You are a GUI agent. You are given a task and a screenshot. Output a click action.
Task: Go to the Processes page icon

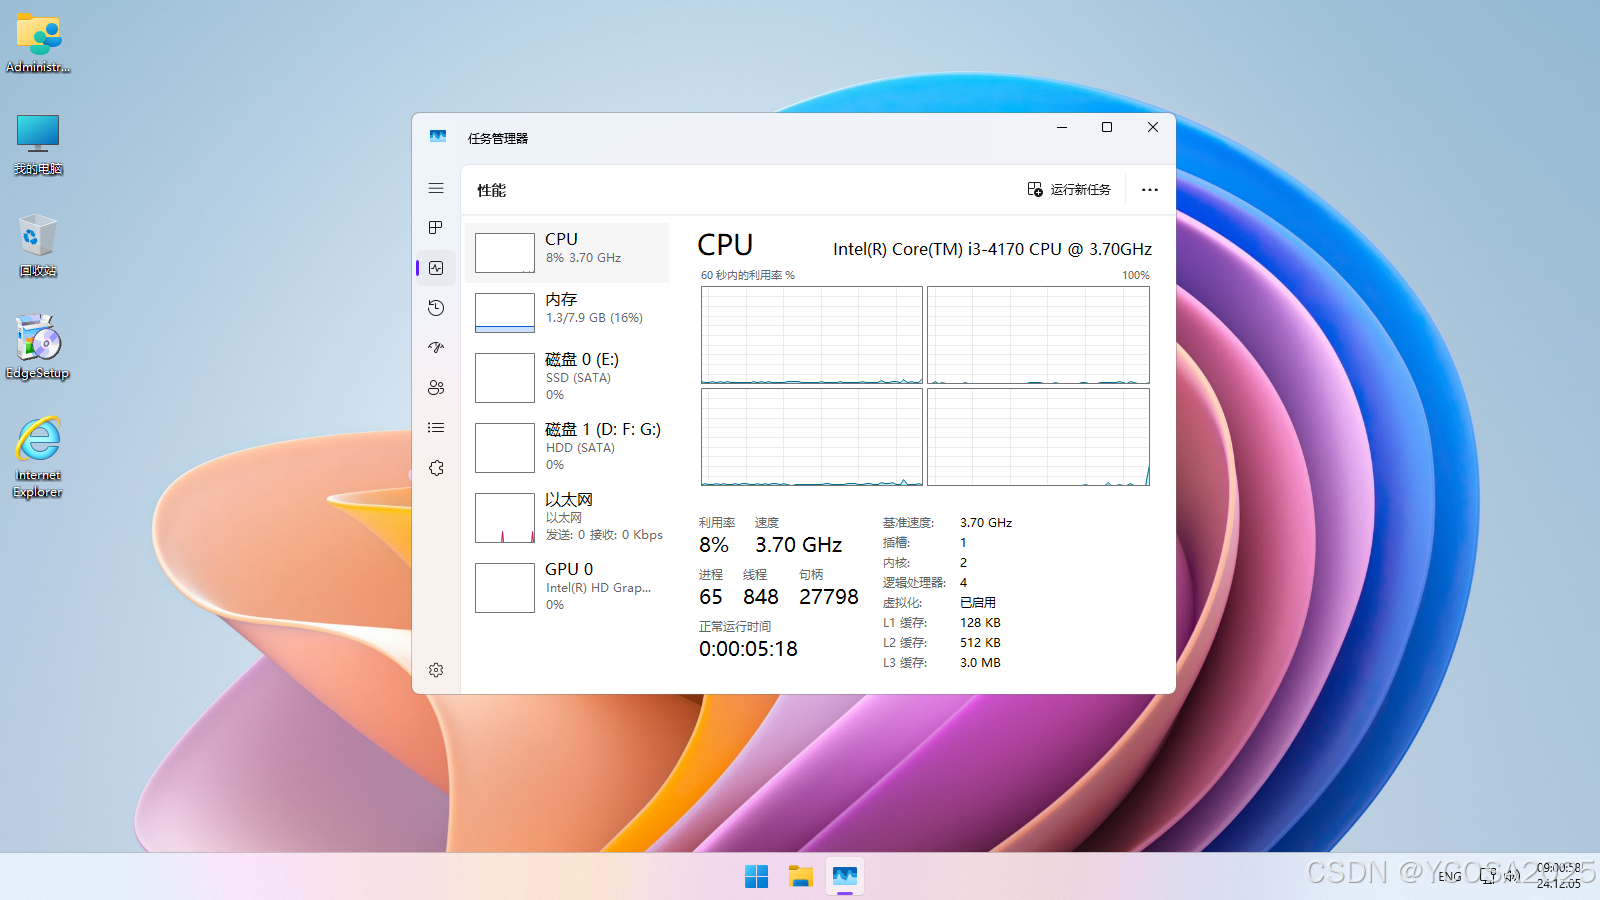[436, 228]
